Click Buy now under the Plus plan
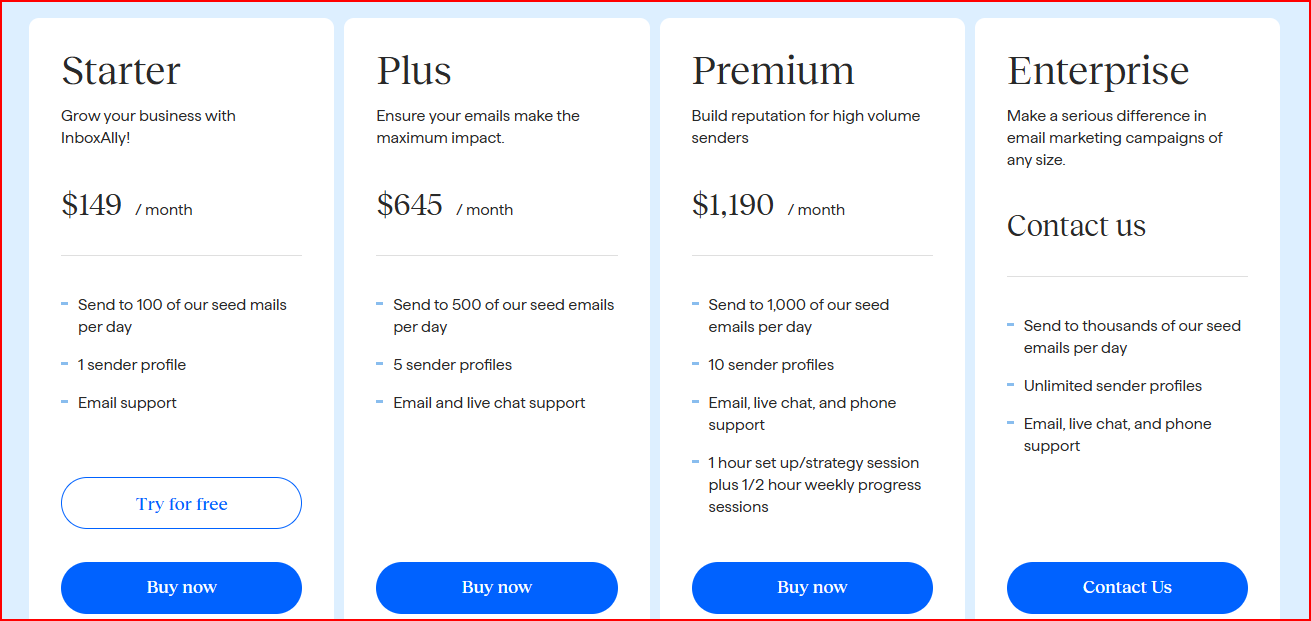 pos(496,587)
